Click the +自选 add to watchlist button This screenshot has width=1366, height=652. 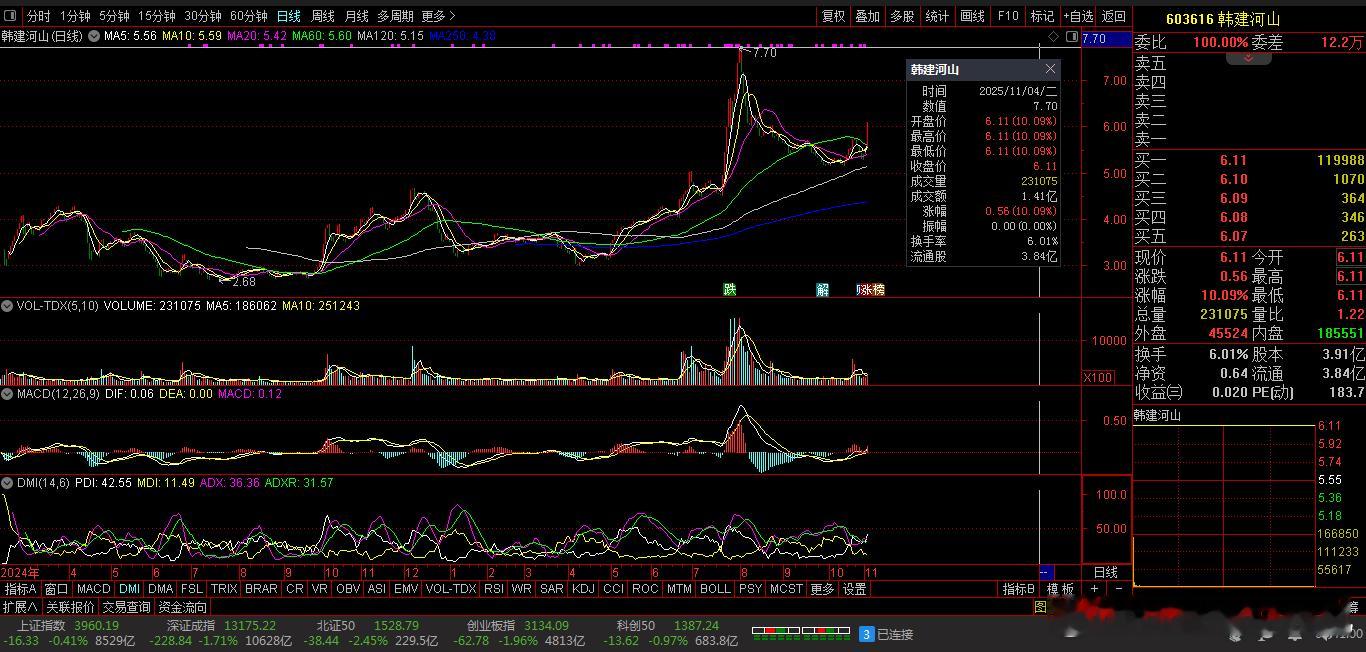pos(1077,16)
